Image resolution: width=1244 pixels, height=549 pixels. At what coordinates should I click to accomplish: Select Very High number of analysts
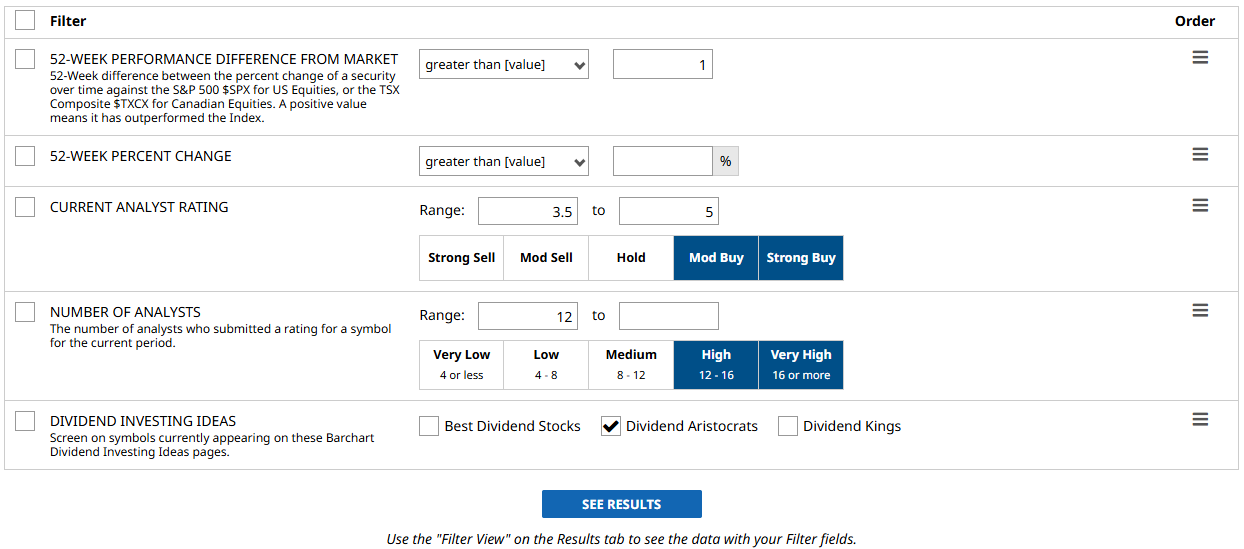point(801,364)
